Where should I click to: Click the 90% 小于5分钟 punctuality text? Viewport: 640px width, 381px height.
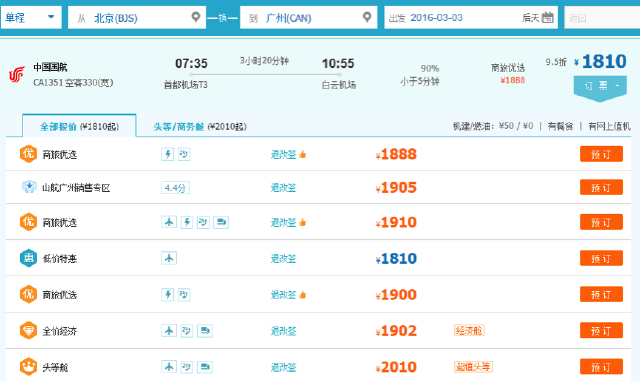[420, 75]
